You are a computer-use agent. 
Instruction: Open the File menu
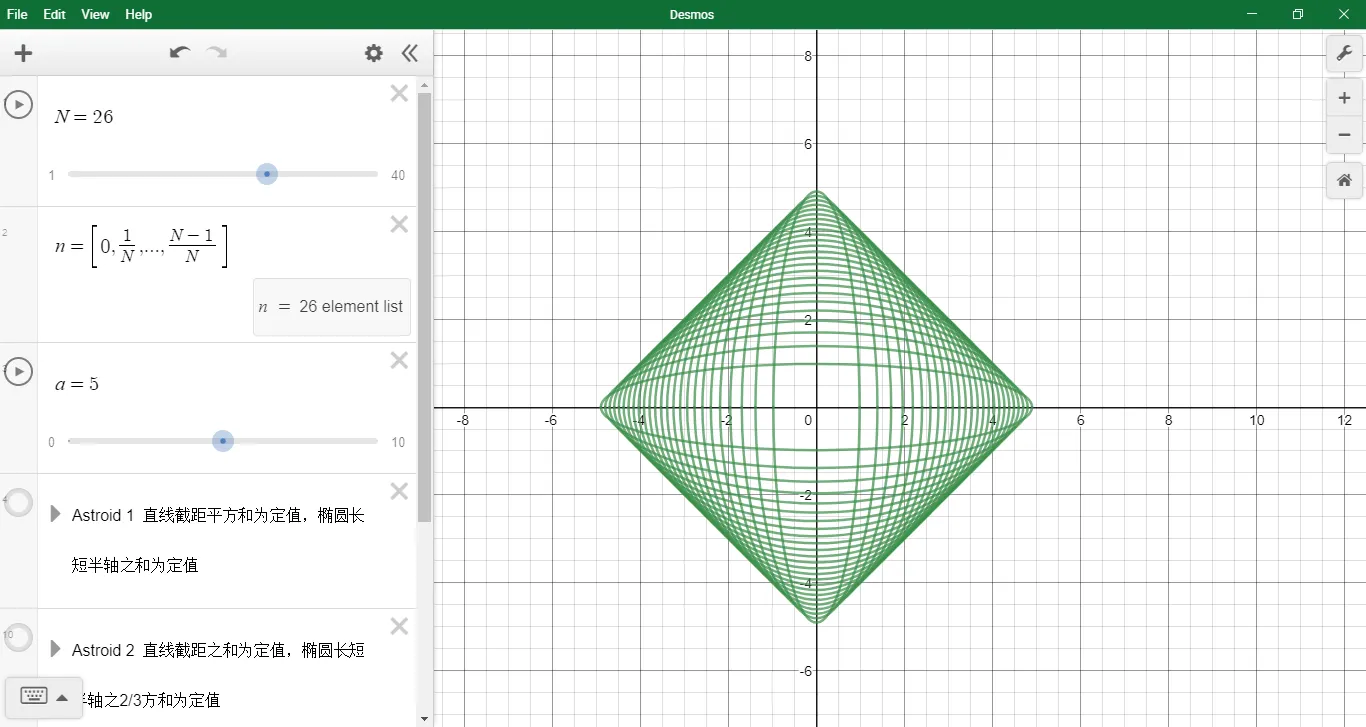pyautogui.click(x=17, y=14)
